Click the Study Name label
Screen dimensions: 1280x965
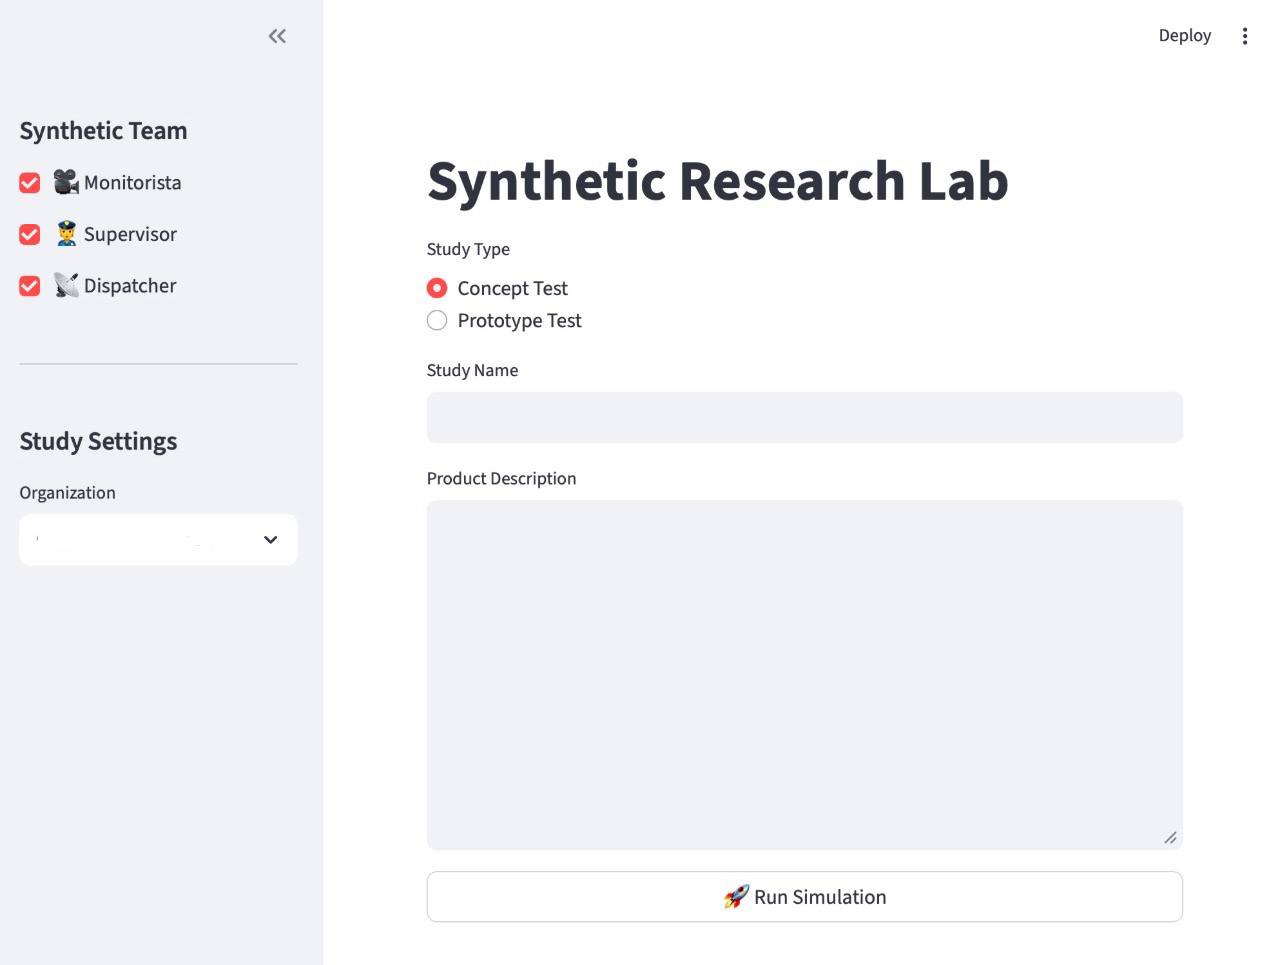pyautogui.click(x=472, y=370)
